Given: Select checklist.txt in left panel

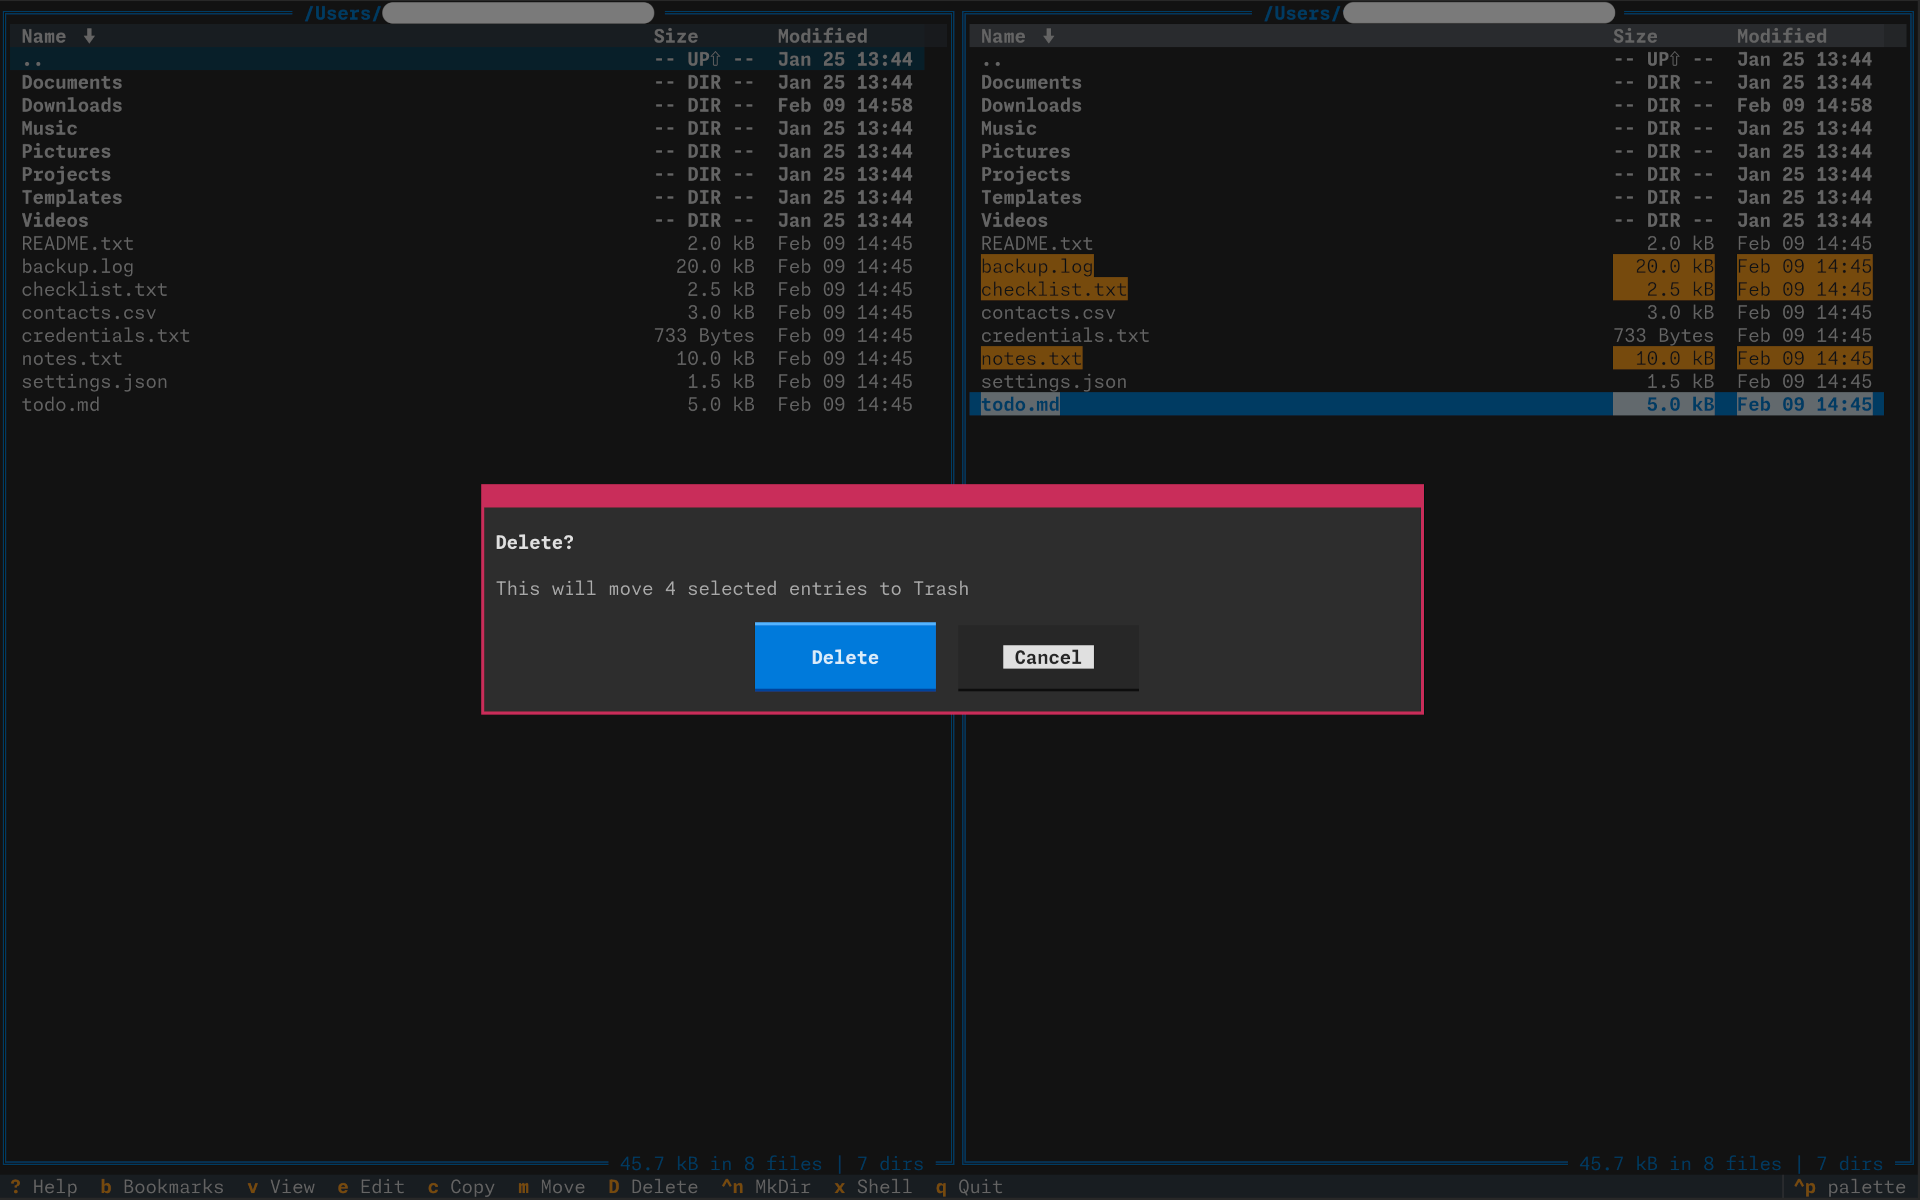Looking at the screenshot, I should [467, 289].
